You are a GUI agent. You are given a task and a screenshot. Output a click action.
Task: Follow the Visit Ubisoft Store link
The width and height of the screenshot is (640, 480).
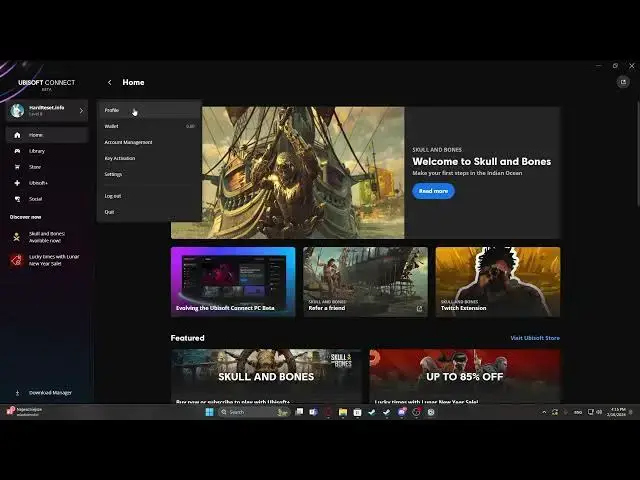tap(535, 338)
